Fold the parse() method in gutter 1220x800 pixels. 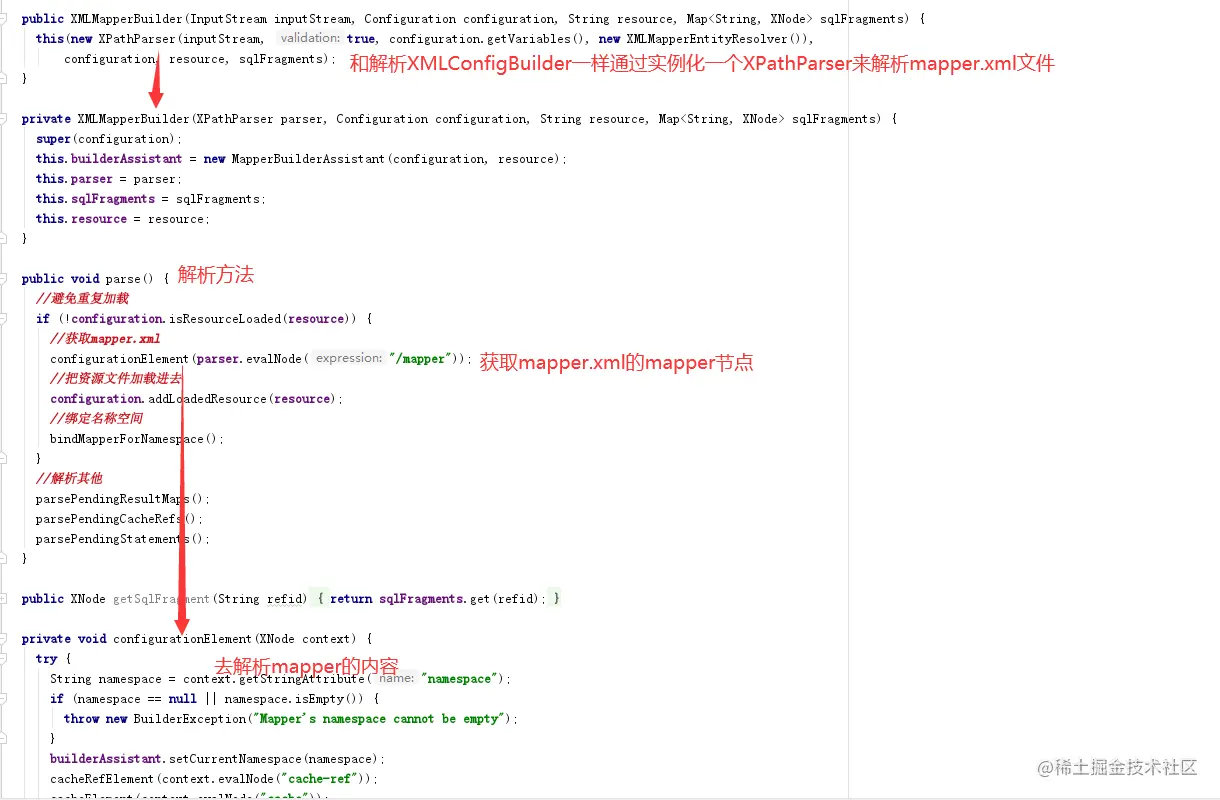click(5, 279)
